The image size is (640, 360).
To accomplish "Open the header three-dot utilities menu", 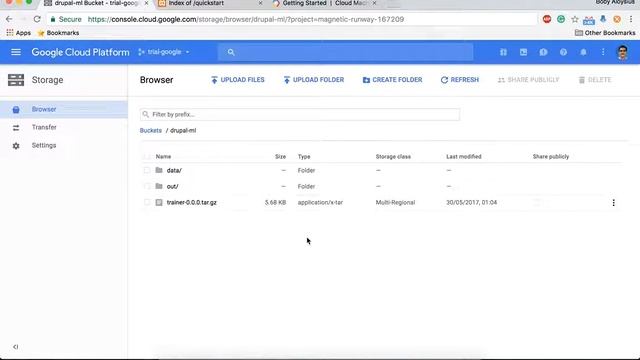I will [603, 52].
